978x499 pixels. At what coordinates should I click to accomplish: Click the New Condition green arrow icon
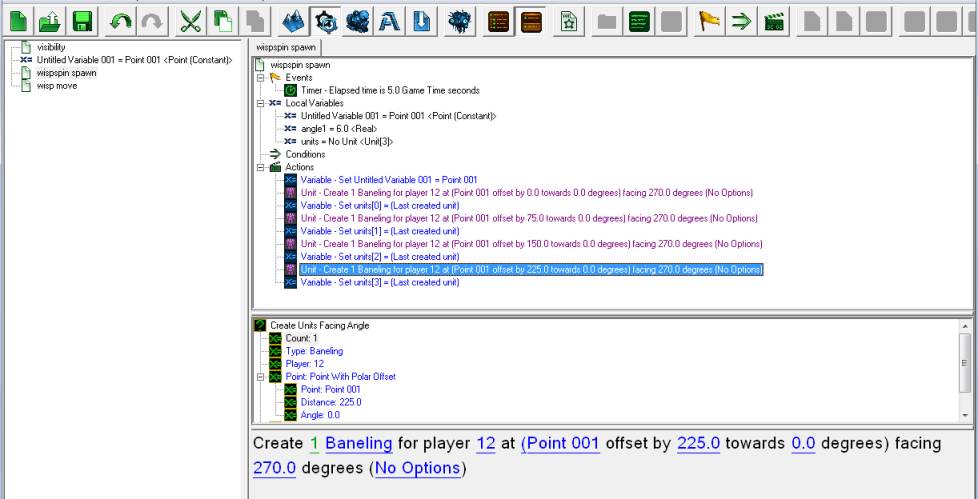(741, 20)
